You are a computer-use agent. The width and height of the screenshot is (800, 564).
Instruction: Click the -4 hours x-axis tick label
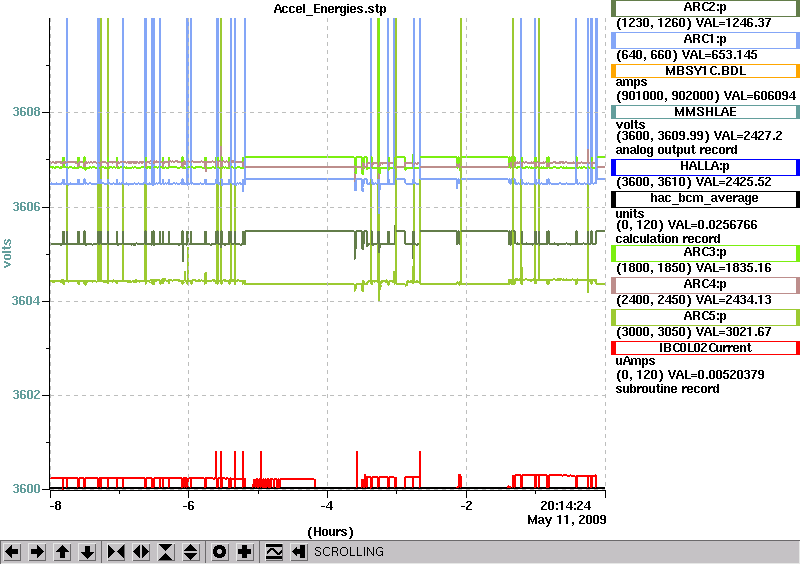(327, 506)
